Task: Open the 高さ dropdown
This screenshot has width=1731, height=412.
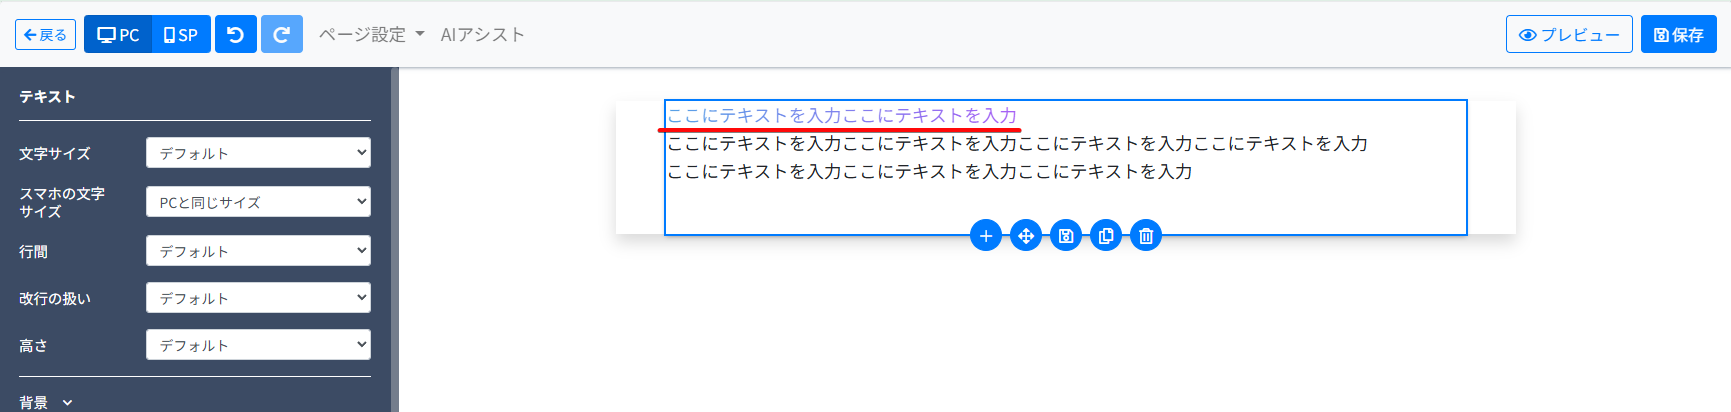Action: pos(258,345)
